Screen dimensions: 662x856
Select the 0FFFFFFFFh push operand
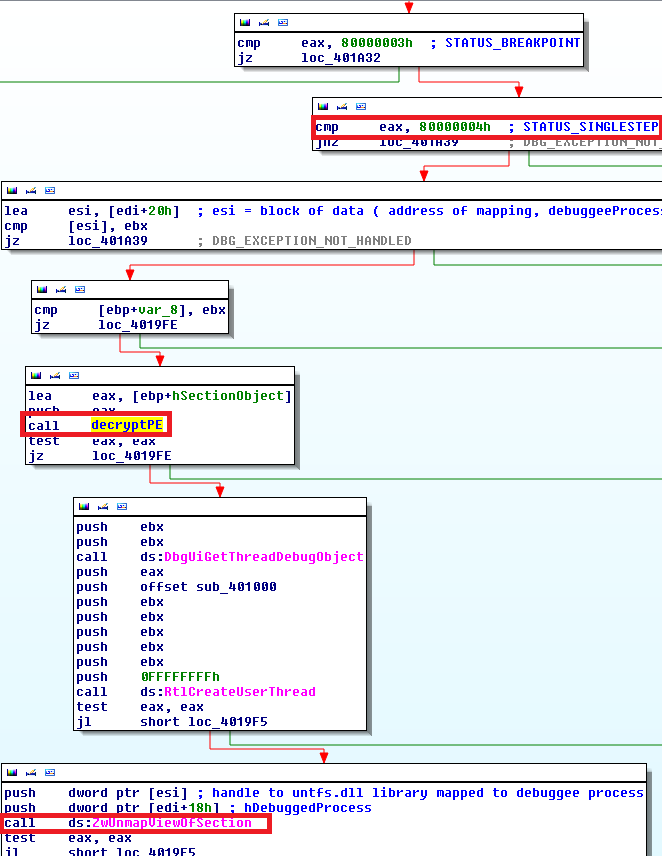coord(180,677)
